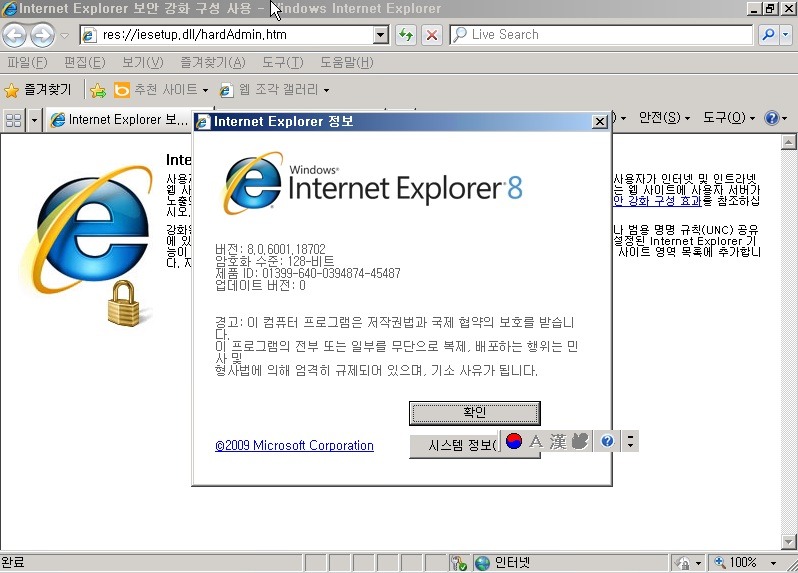Close the Internet Explorer 정보 dialog
798x573 pixels.
pyautogui.click(x=600, y=122)
